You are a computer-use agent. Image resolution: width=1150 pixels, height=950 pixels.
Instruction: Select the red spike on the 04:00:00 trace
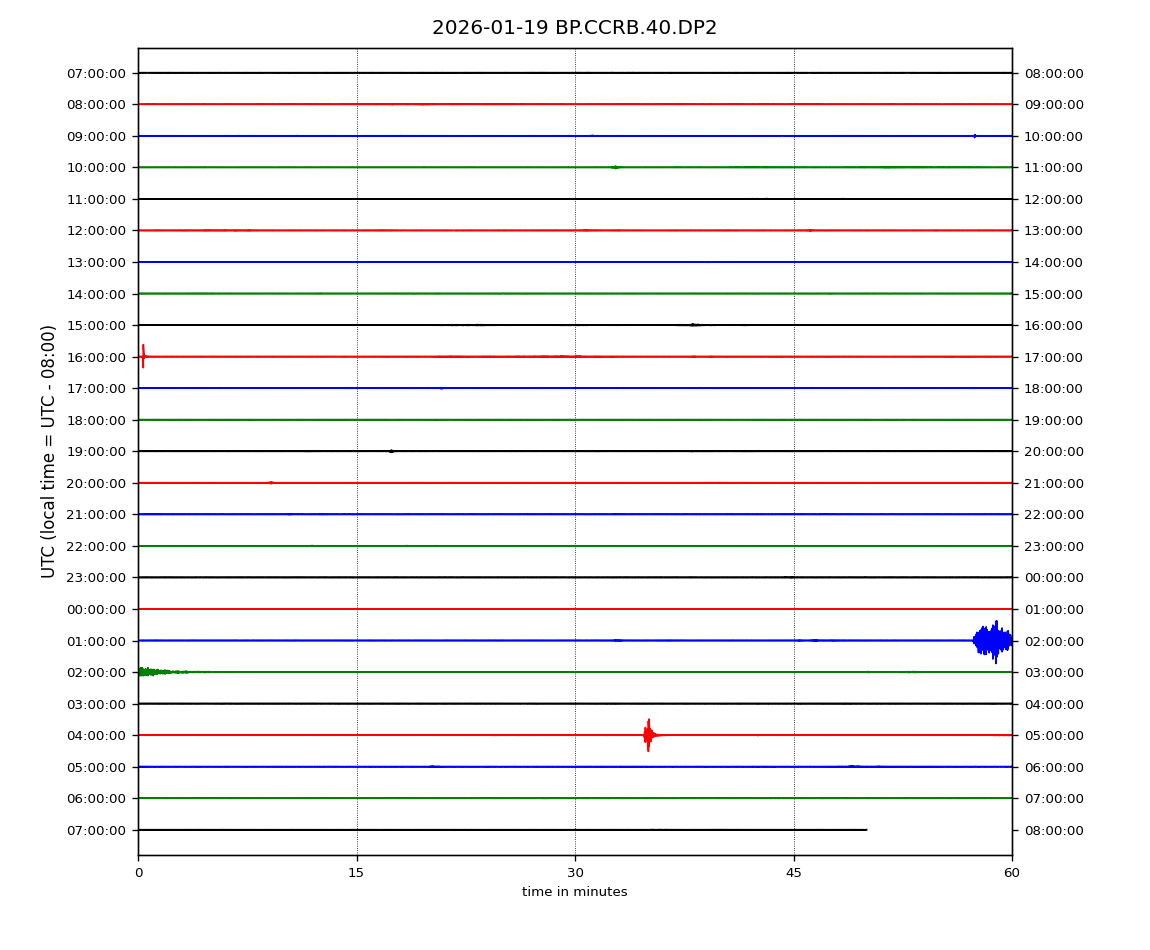pyautogui.click(x=649, y=735)
